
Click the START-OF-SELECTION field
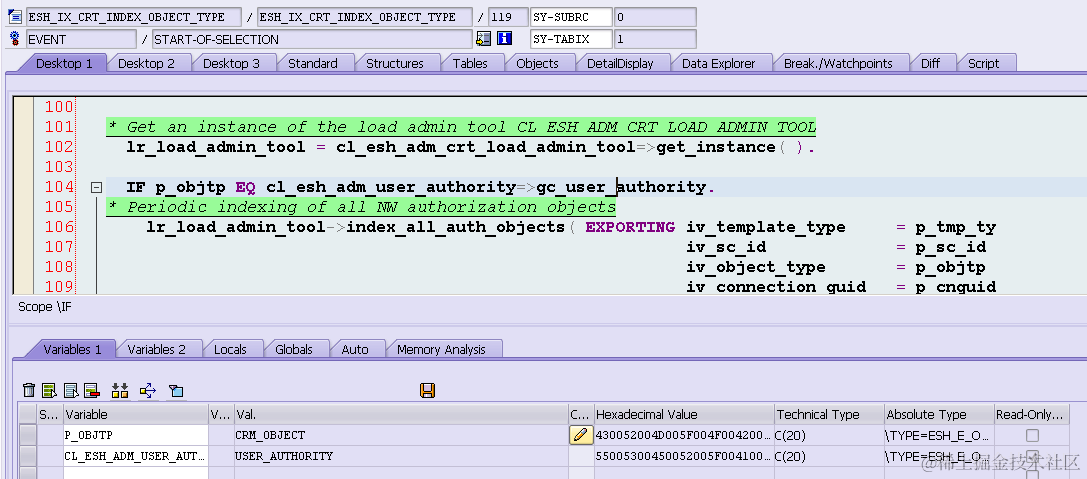(x=312, y=39)
